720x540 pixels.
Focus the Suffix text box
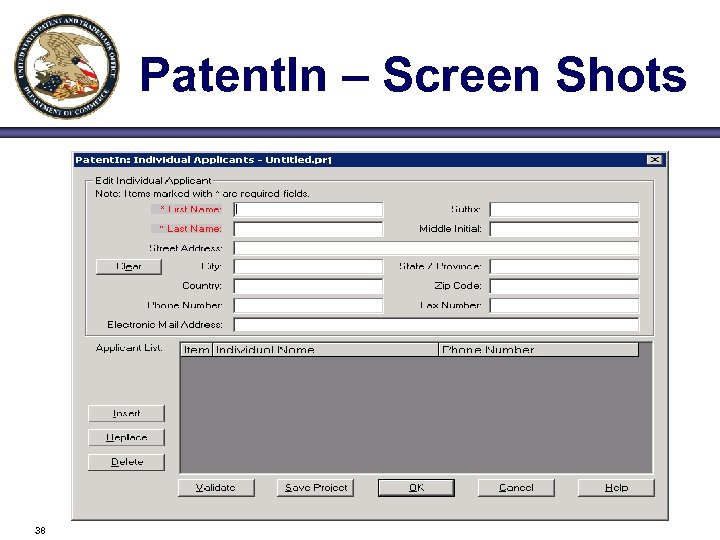point(564,209)
